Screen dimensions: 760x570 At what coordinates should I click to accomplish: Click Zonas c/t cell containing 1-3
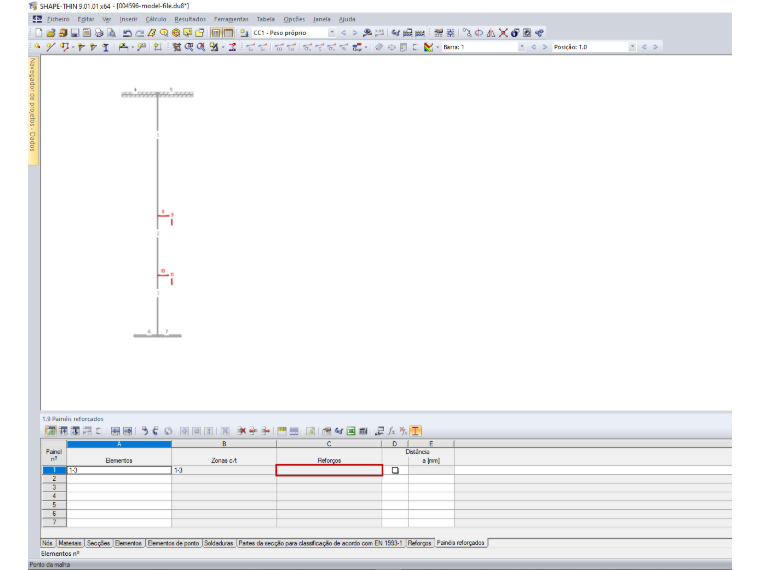(x=224, y=470)
